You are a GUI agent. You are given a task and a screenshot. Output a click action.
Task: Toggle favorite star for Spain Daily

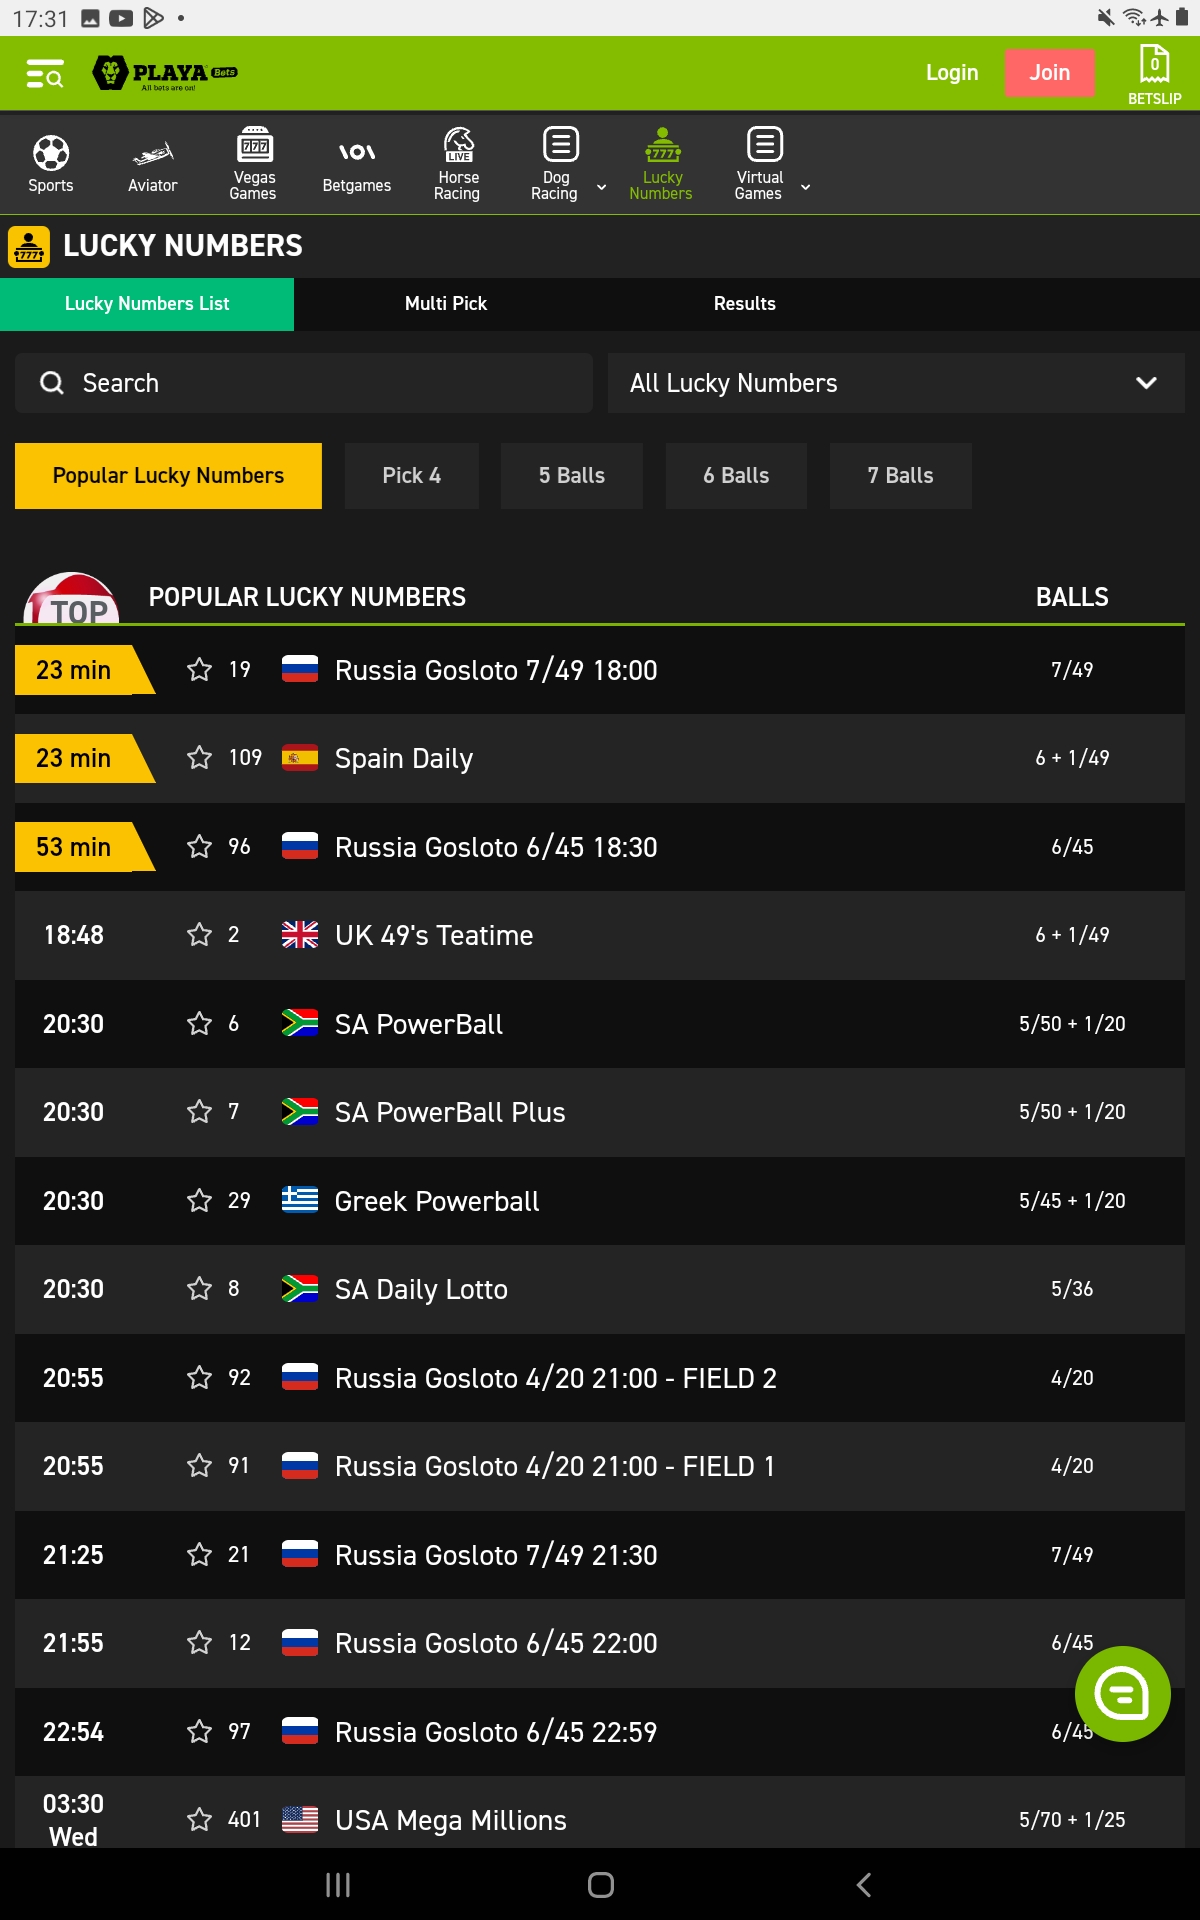[200, 758]
